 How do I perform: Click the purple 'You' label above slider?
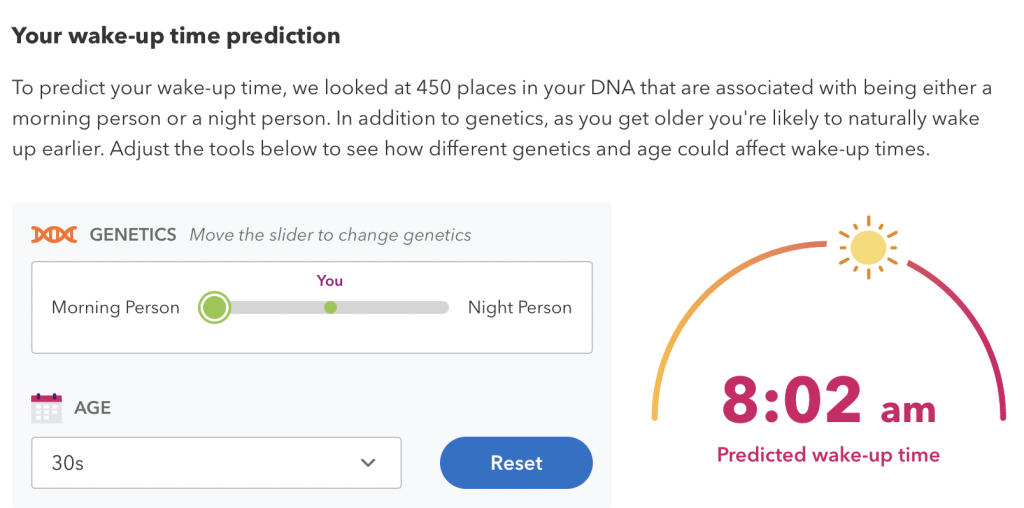click(x=330, y=281)
